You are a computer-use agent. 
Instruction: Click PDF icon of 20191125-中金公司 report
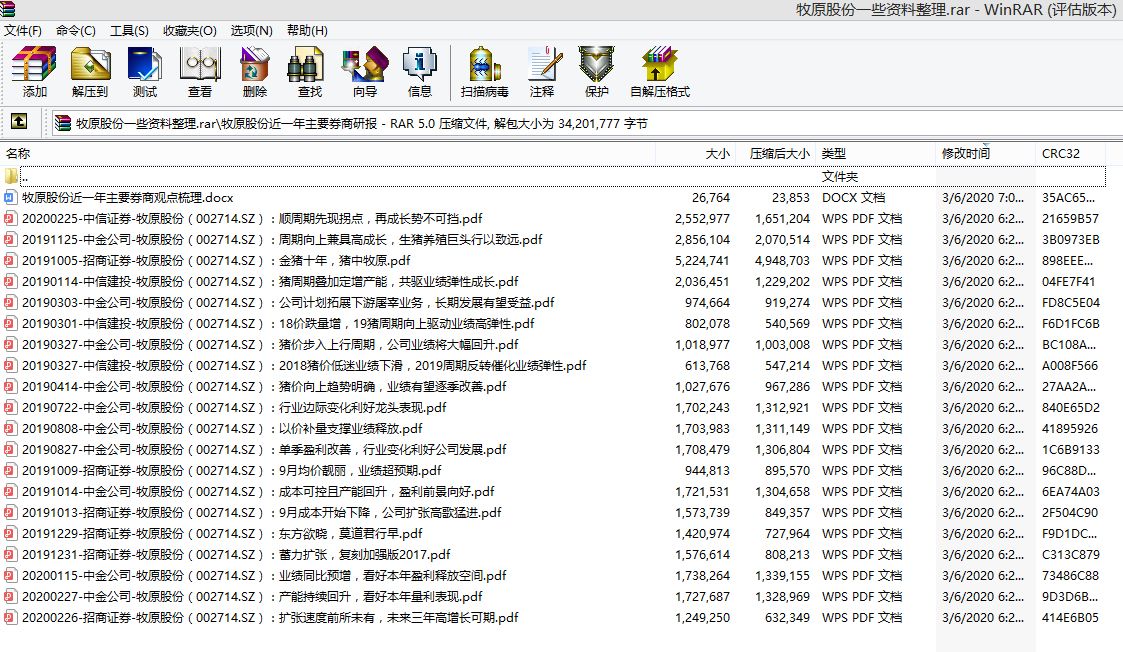11,239
